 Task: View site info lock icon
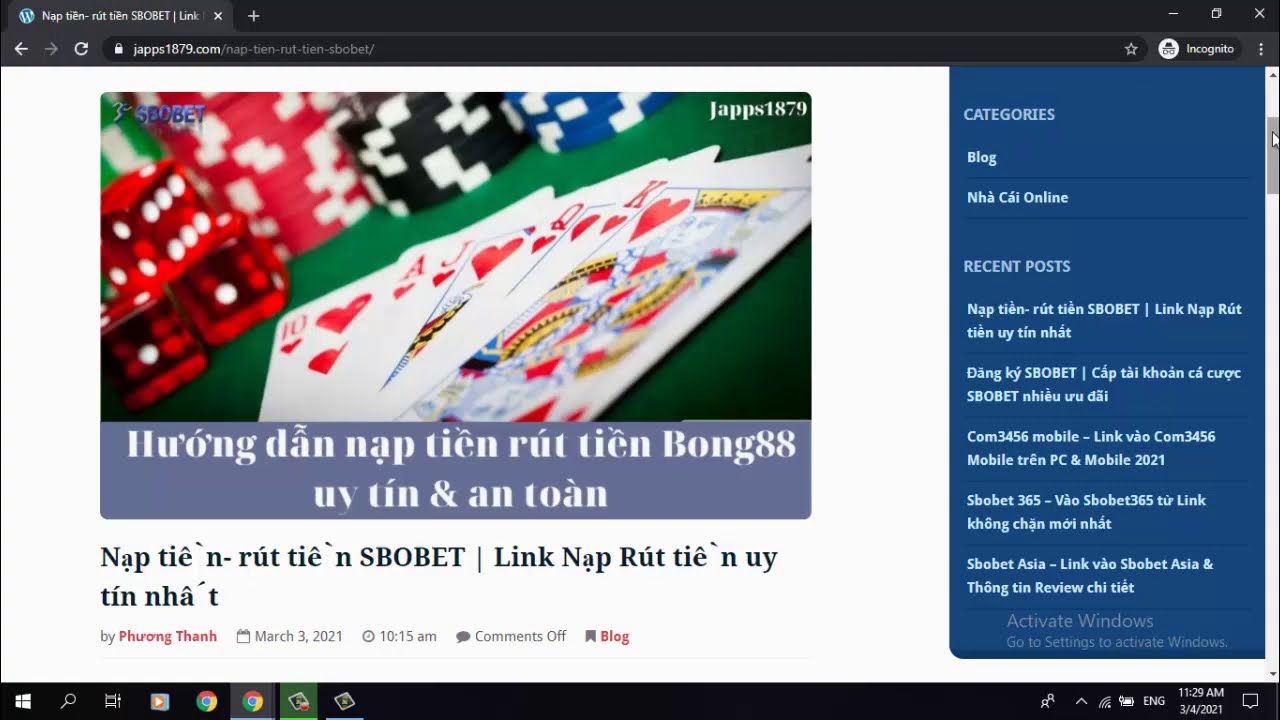[x=119, y=48]
